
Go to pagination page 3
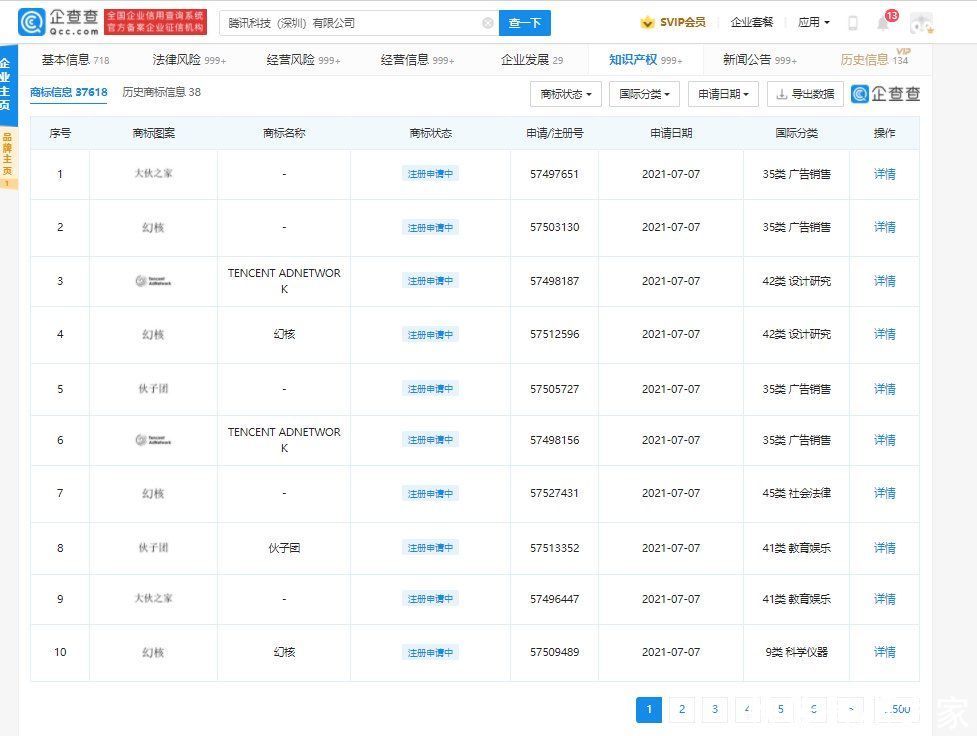(715, 709)
